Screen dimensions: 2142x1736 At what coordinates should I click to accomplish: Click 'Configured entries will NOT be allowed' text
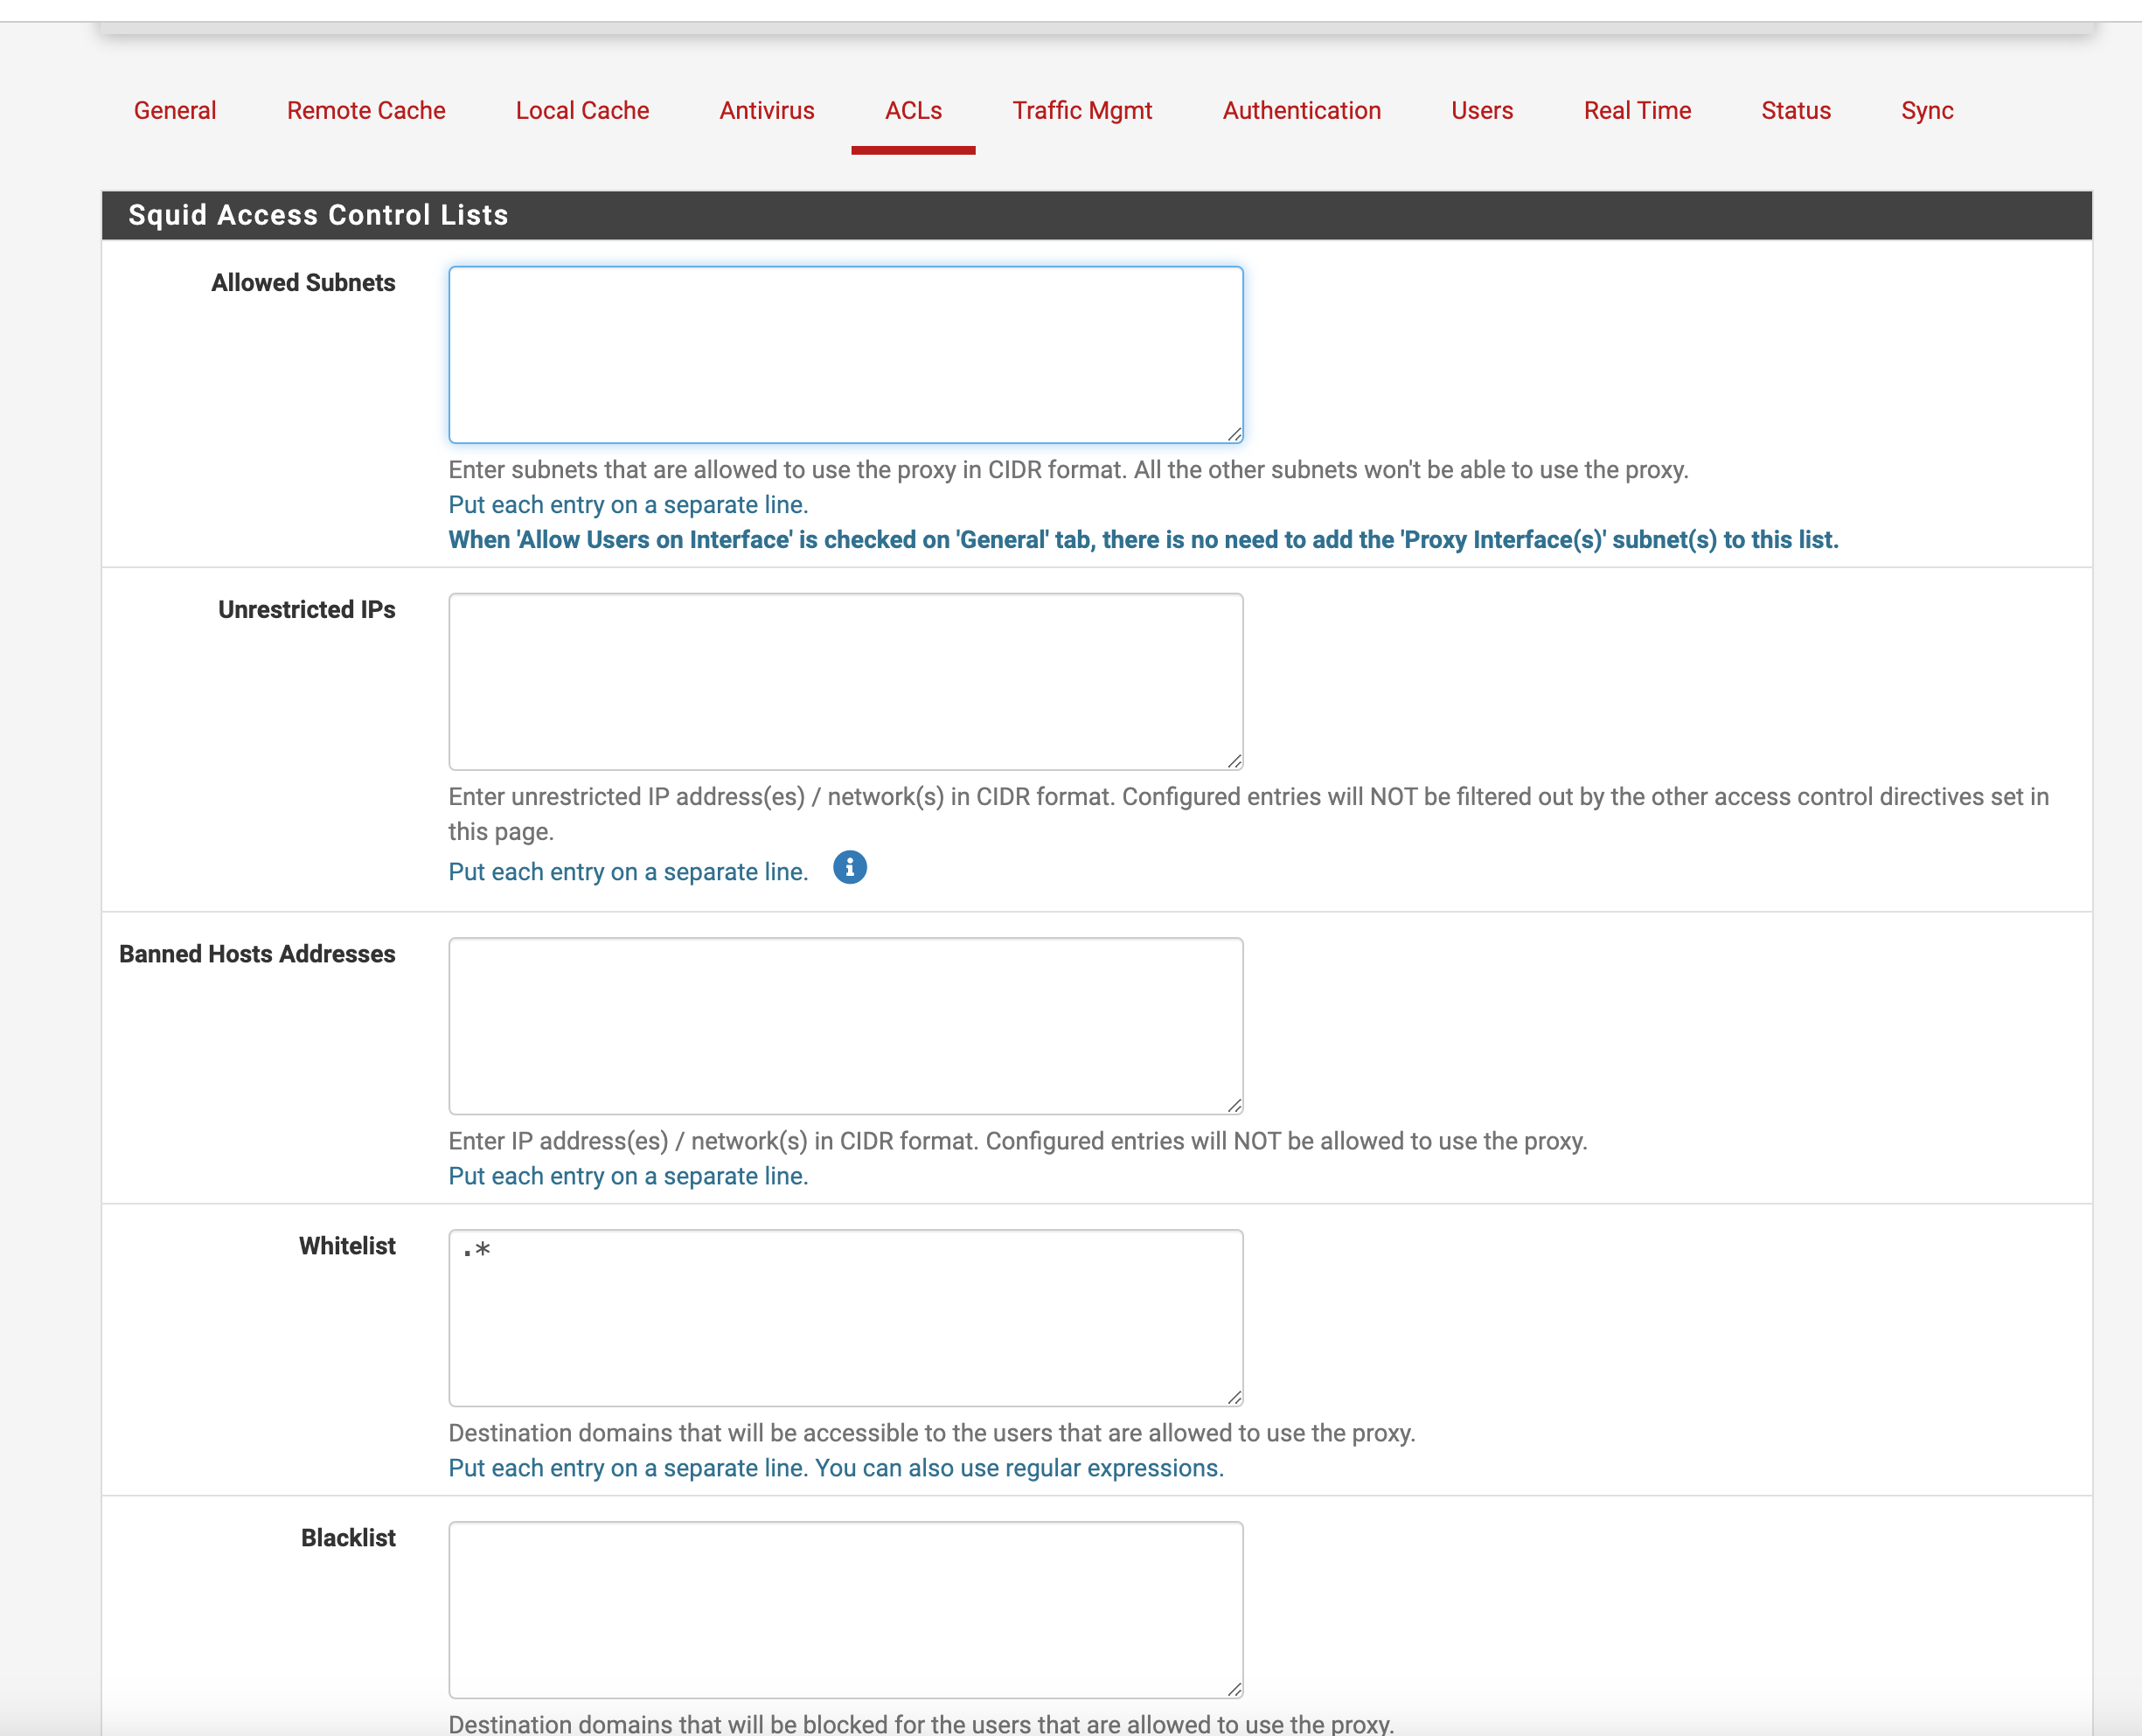(x=1286, y=1141)
